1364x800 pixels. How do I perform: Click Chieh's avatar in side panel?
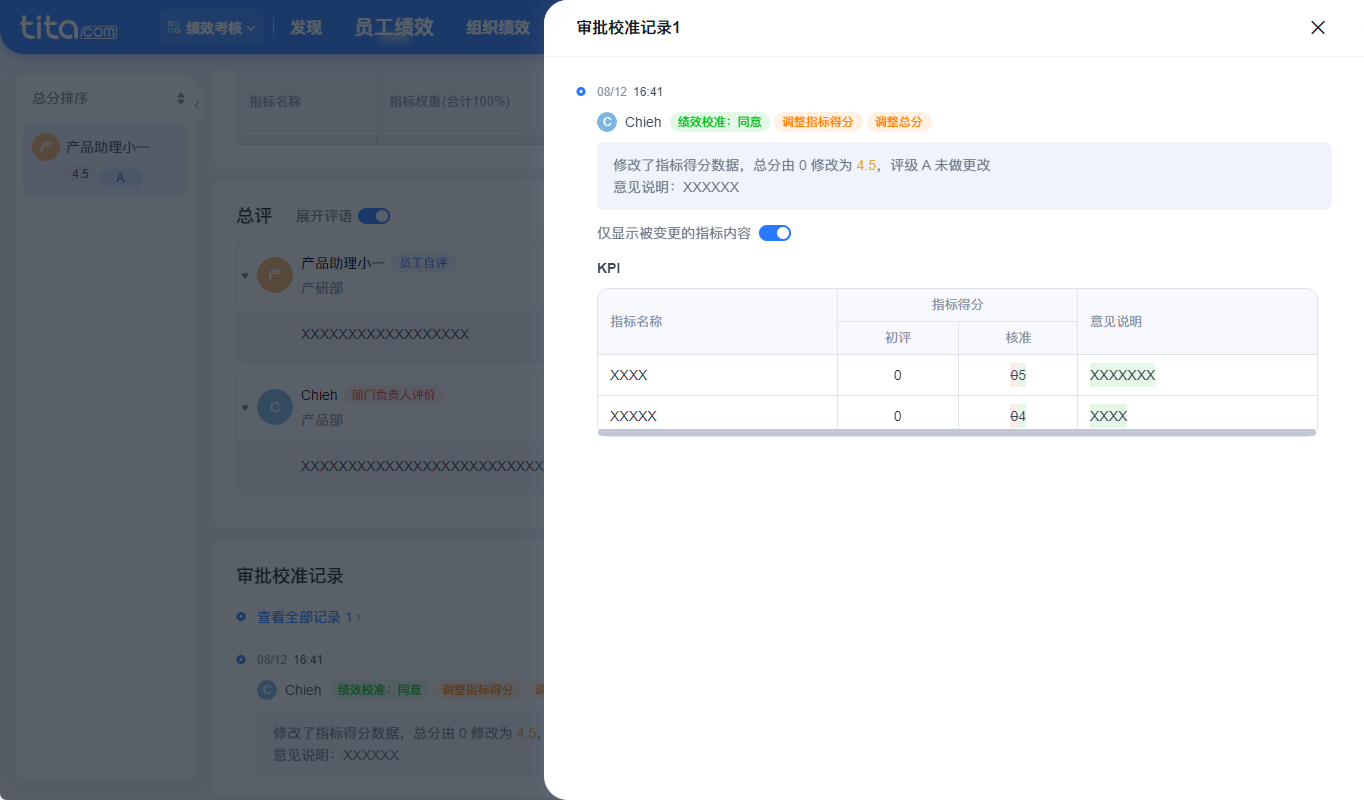(607, 122)
